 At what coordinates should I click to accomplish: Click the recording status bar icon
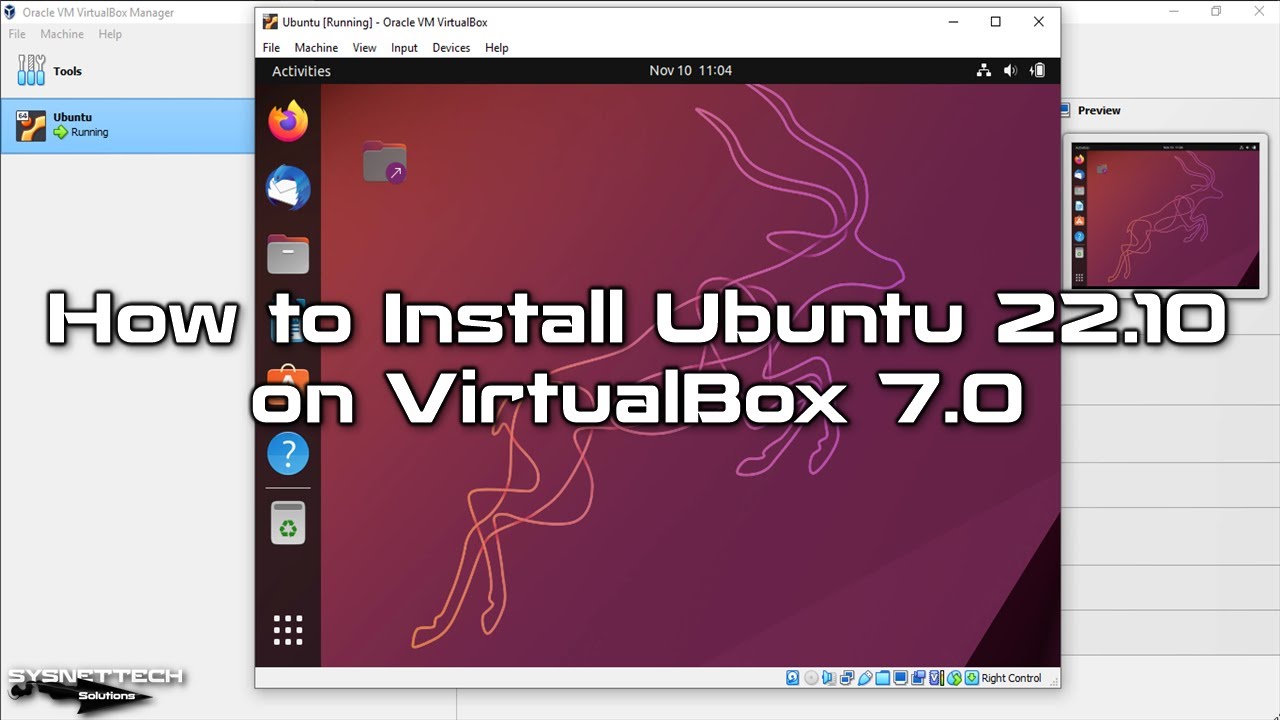(x=918, y=678)
